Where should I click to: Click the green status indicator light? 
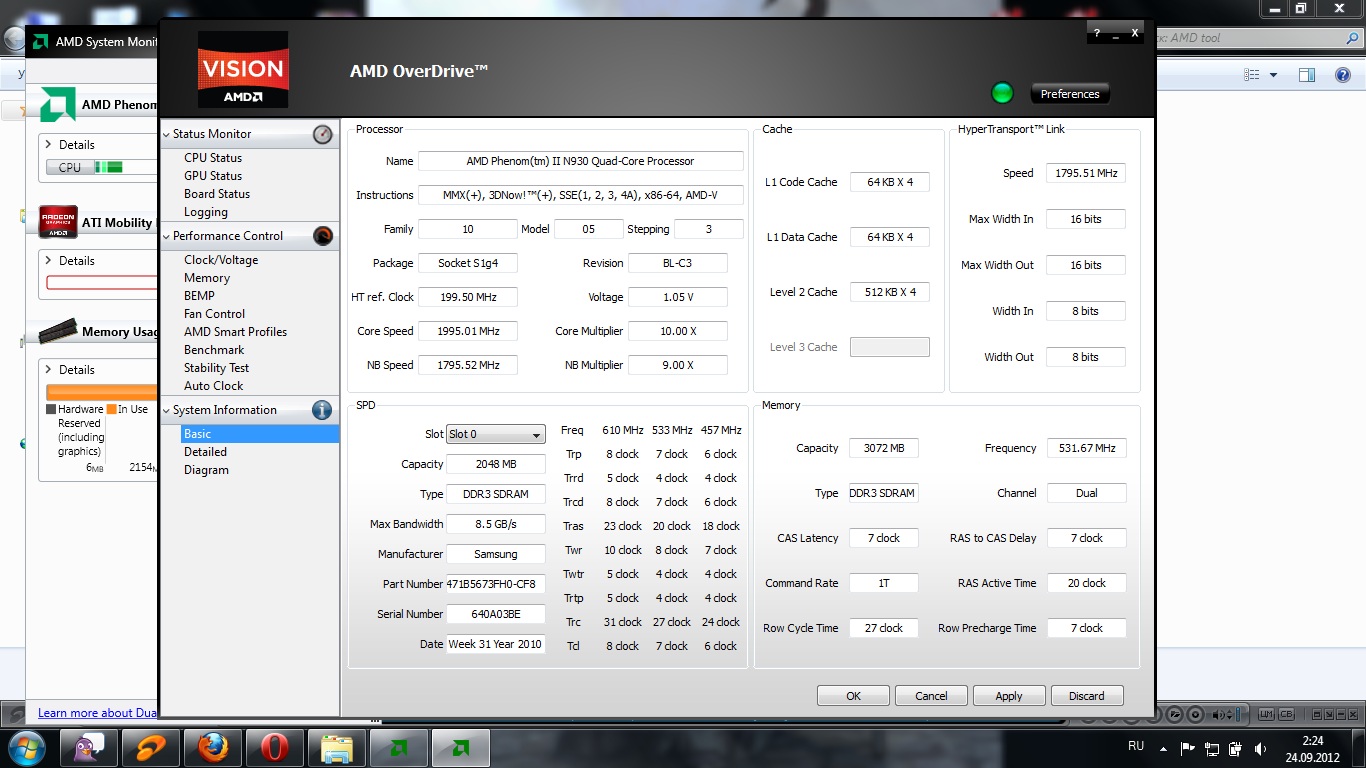pyautogui.click(x=1001, y=93)
